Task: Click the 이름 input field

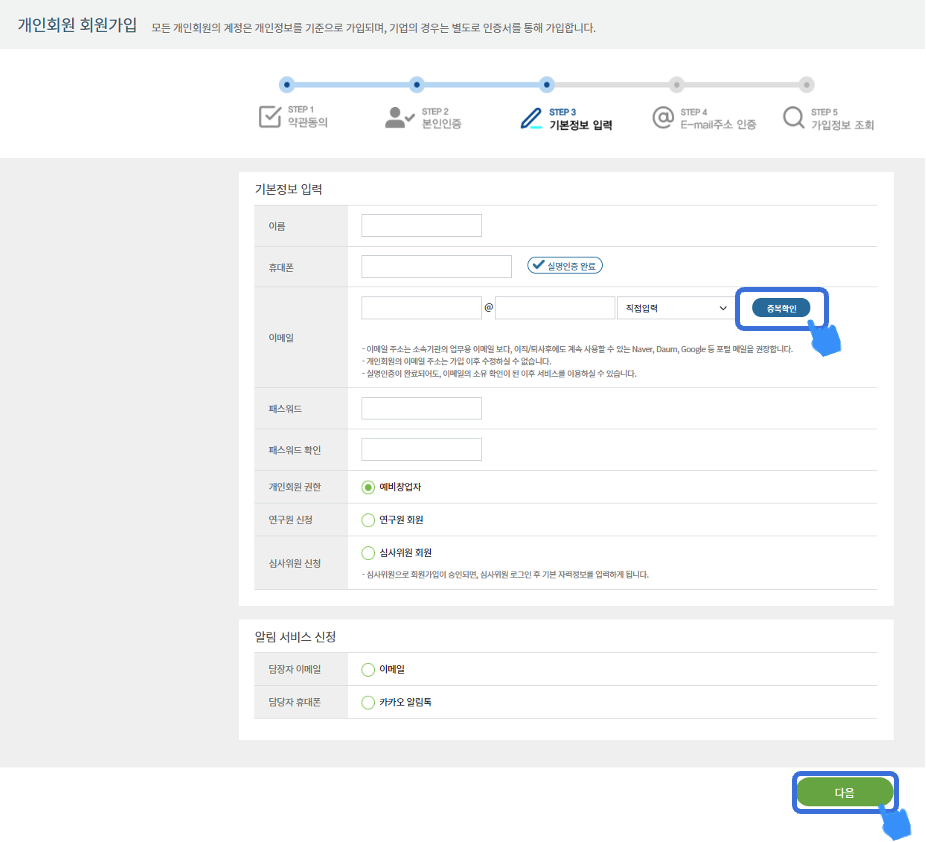Action: tap(421, 226)
